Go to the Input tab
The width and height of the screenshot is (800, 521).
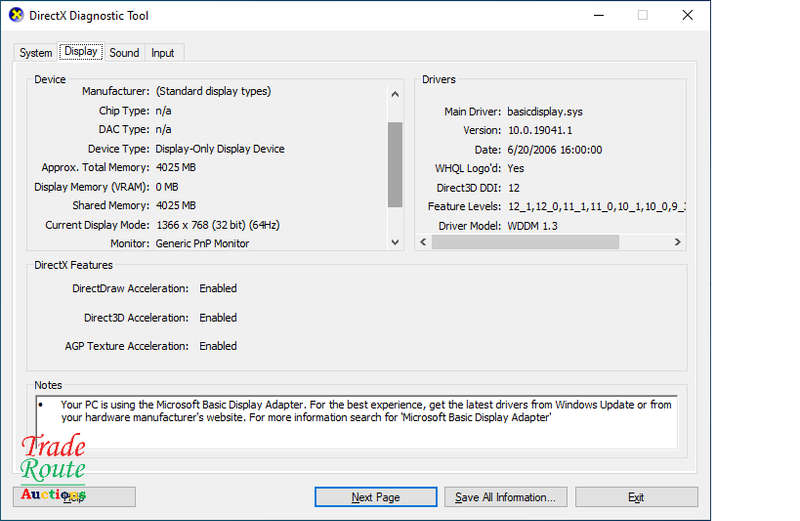(163, 53)
